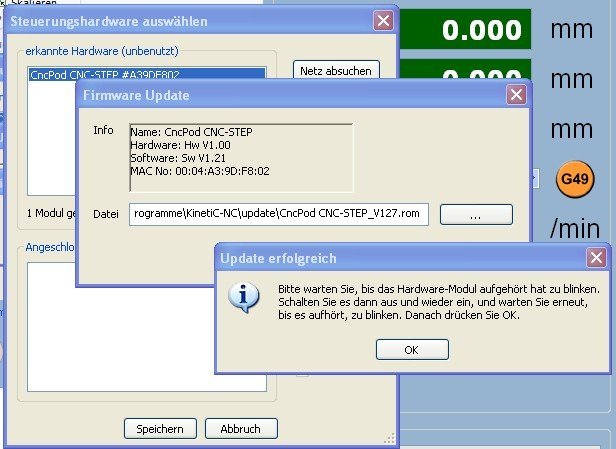Click Netz absuchen button
Viewport: 616px width, 449px height.
[x=336, y=70]
